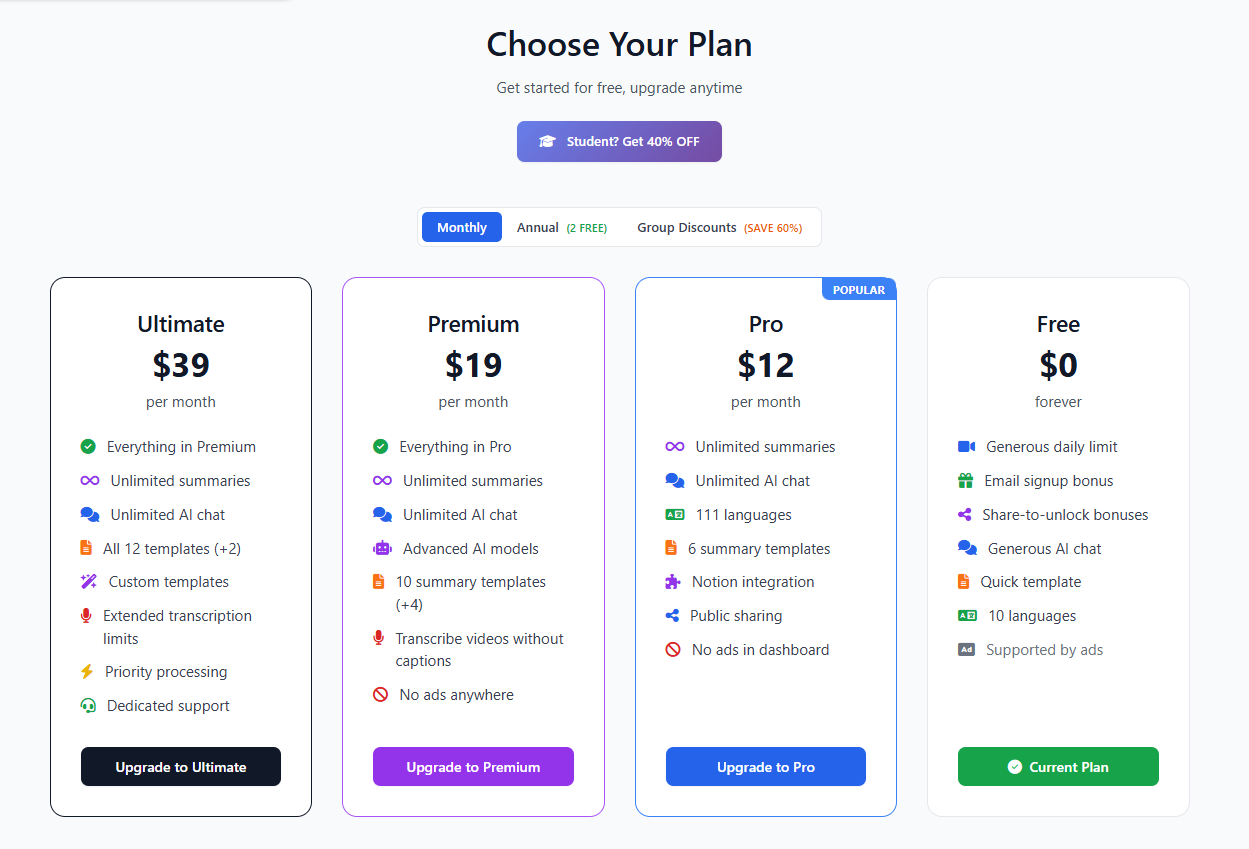Screen dimensions: 1249x849
Task: Click Upgrade to Ultimate
Action: [x=180, y=766]
